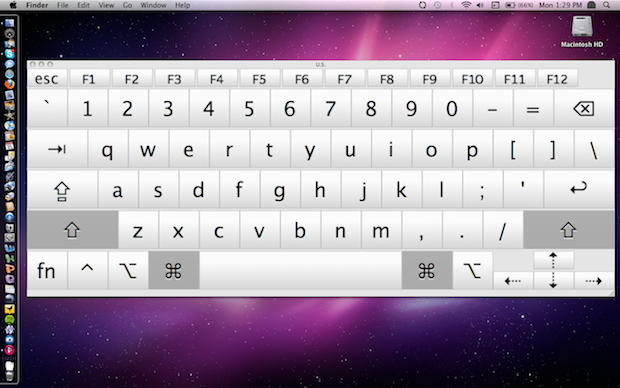Click the letter z key
The width and height of the screenshot is (620, 388).
coord(138,230)
